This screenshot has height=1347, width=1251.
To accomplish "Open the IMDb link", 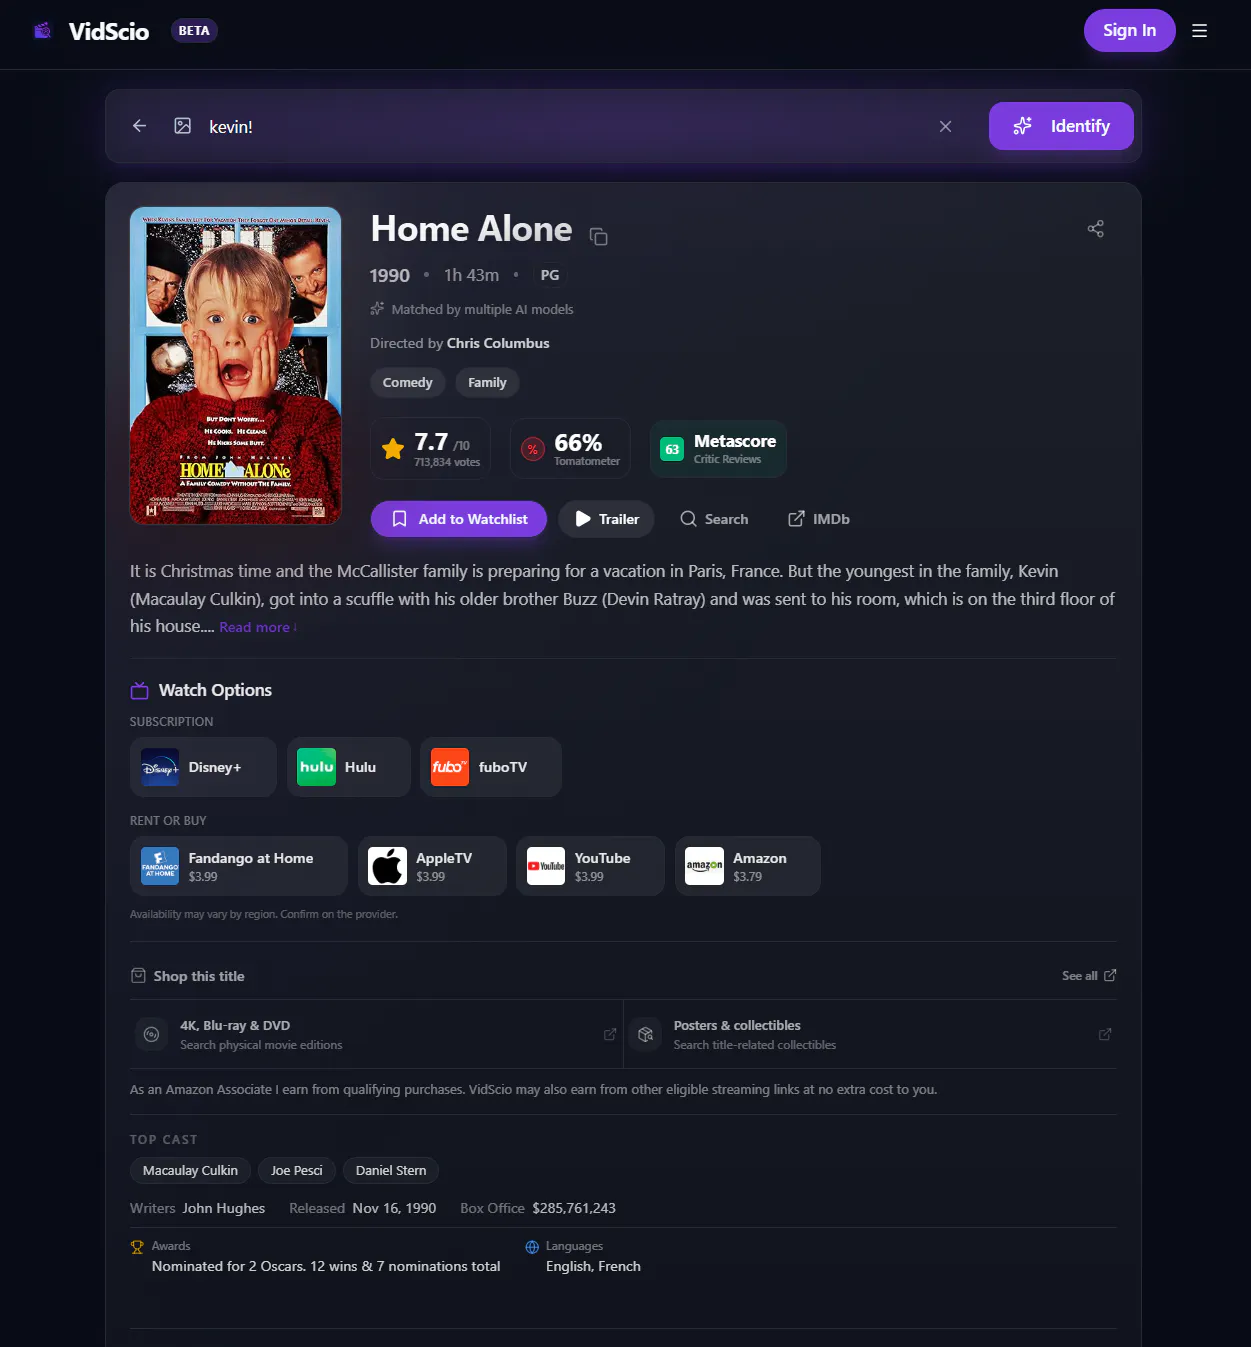I will pos(819,519).
